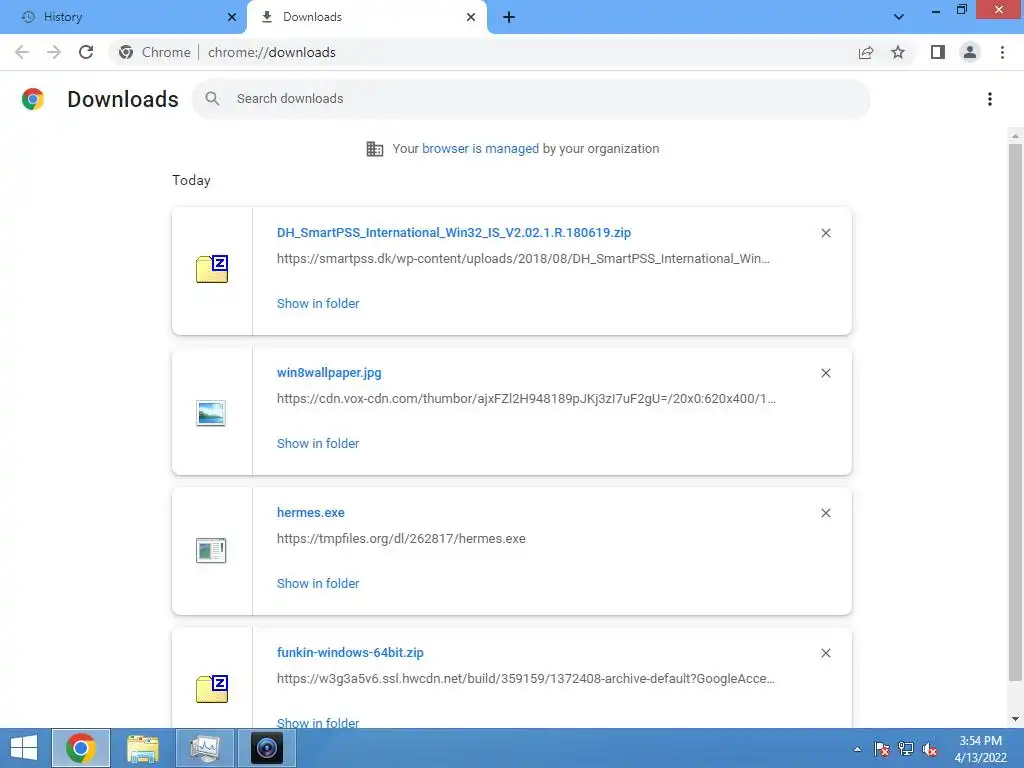The width and height of the screenshot is (1024, 768).
Task: Click the browser back arrow
Action: tap(22, 52)
